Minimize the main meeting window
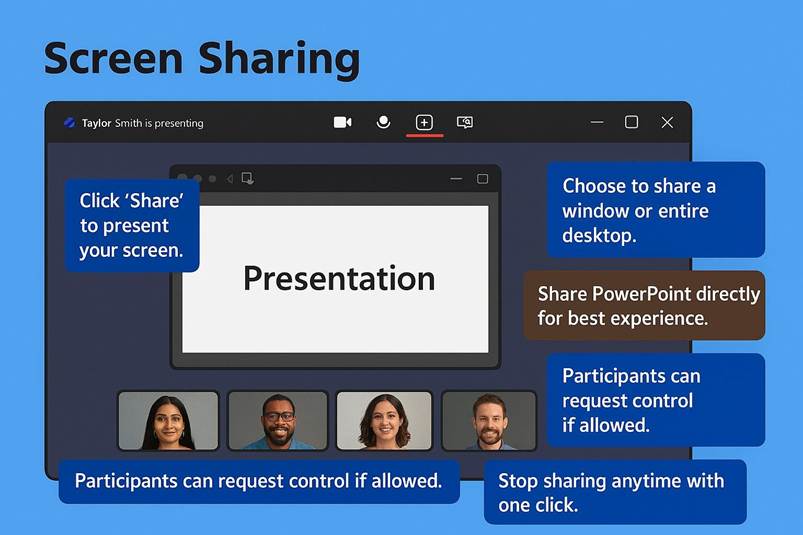 click(x=597, y=122)
